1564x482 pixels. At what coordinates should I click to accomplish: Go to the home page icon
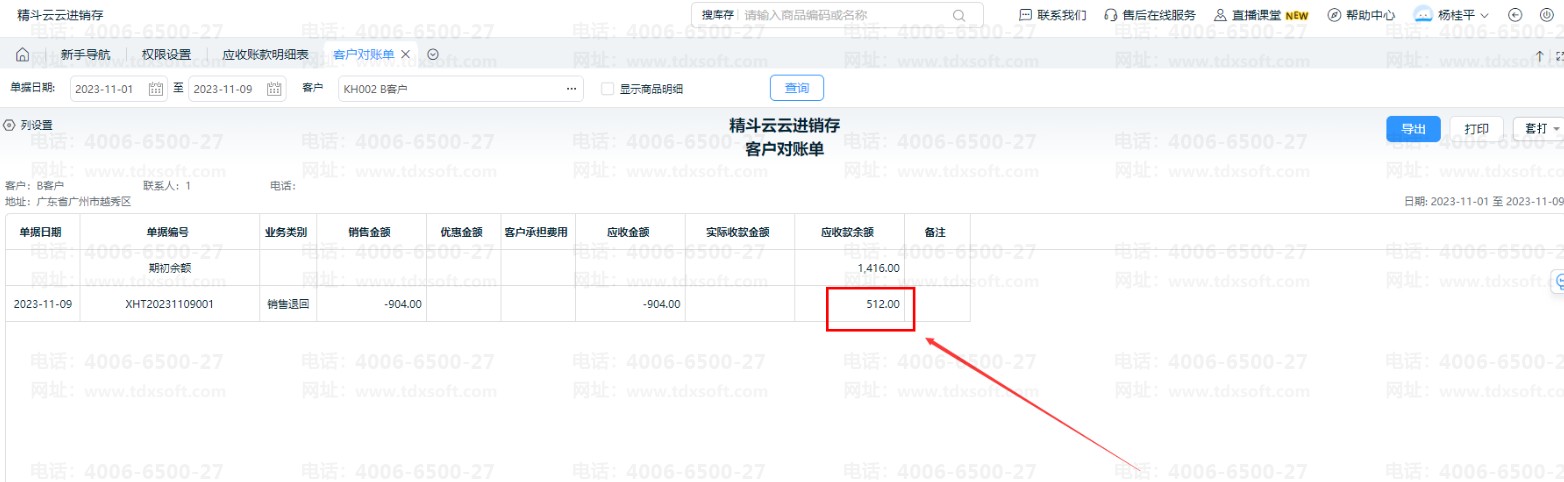(22, 54)
